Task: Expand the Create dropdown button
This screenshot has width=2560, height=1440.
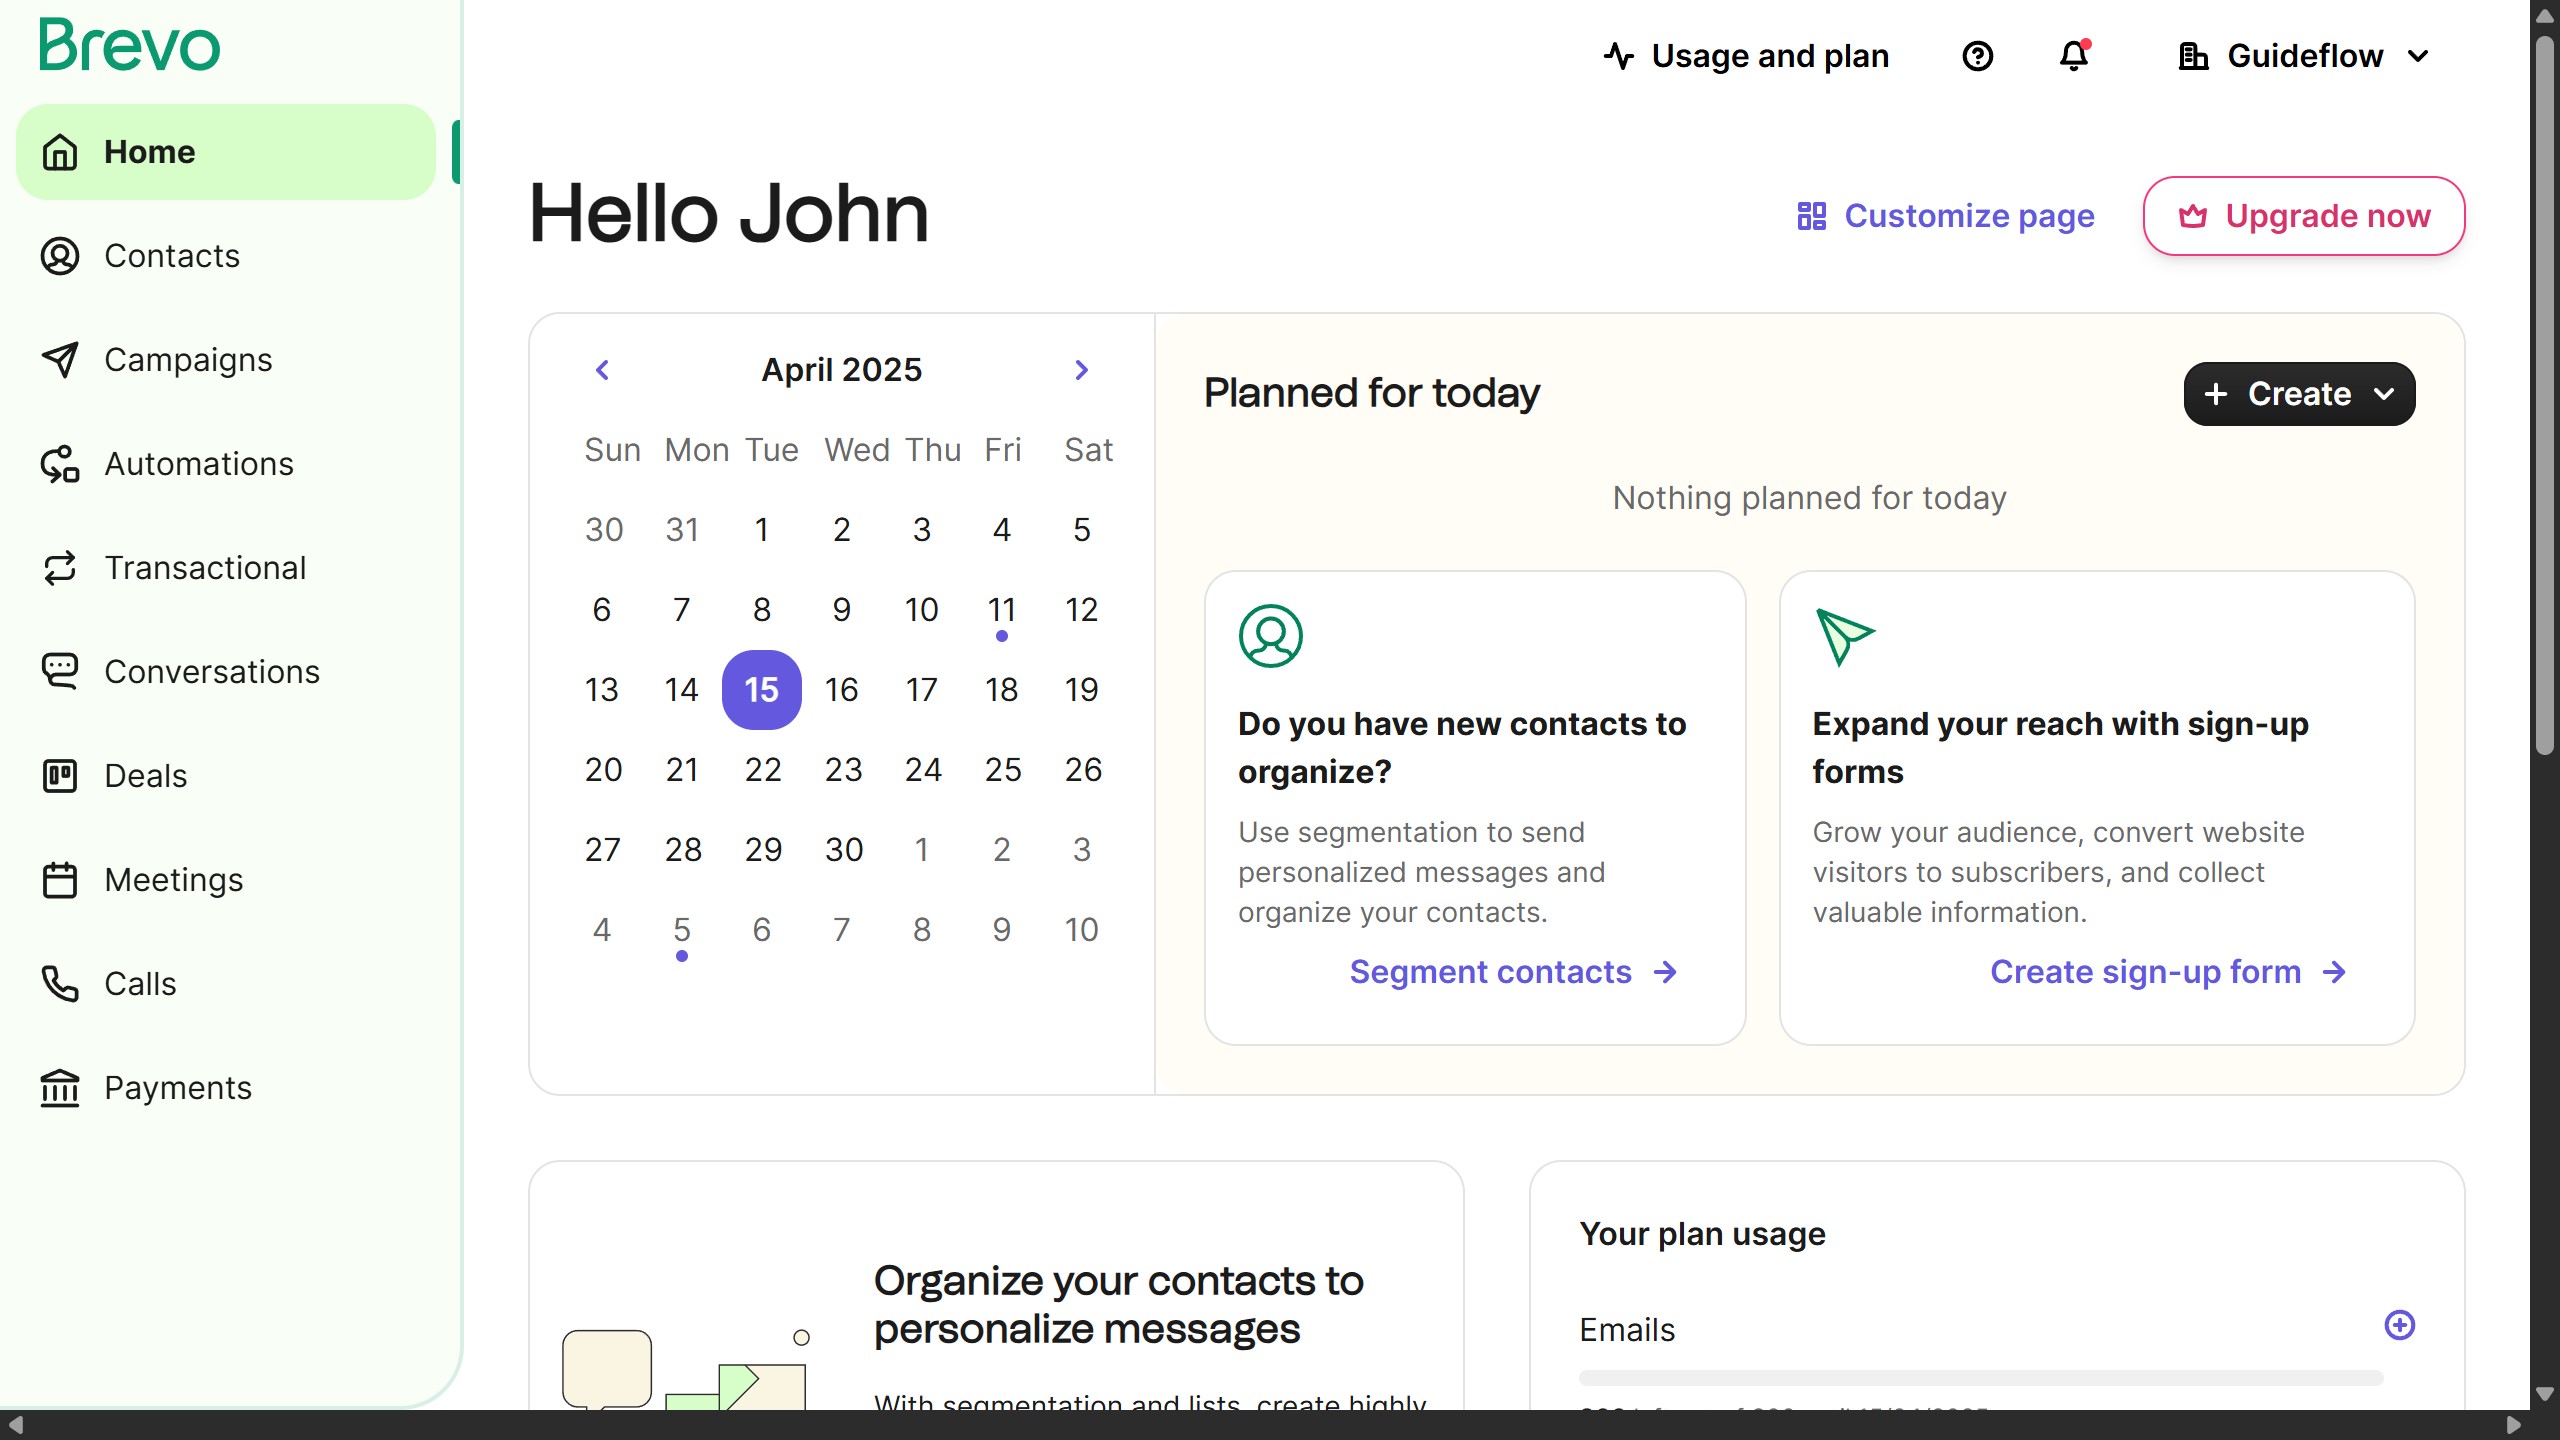Action: [x=2299, y=394]
